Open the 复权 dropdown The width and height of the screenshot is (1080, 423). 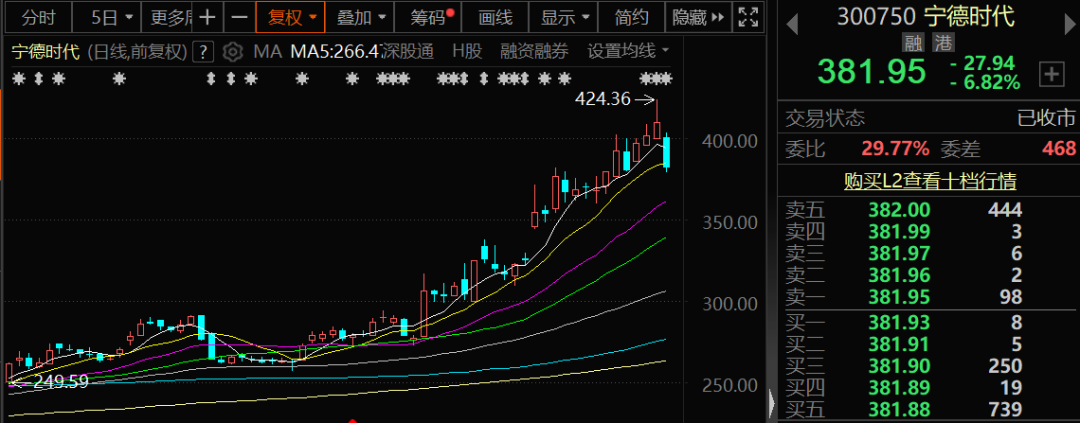pos(291,17)
